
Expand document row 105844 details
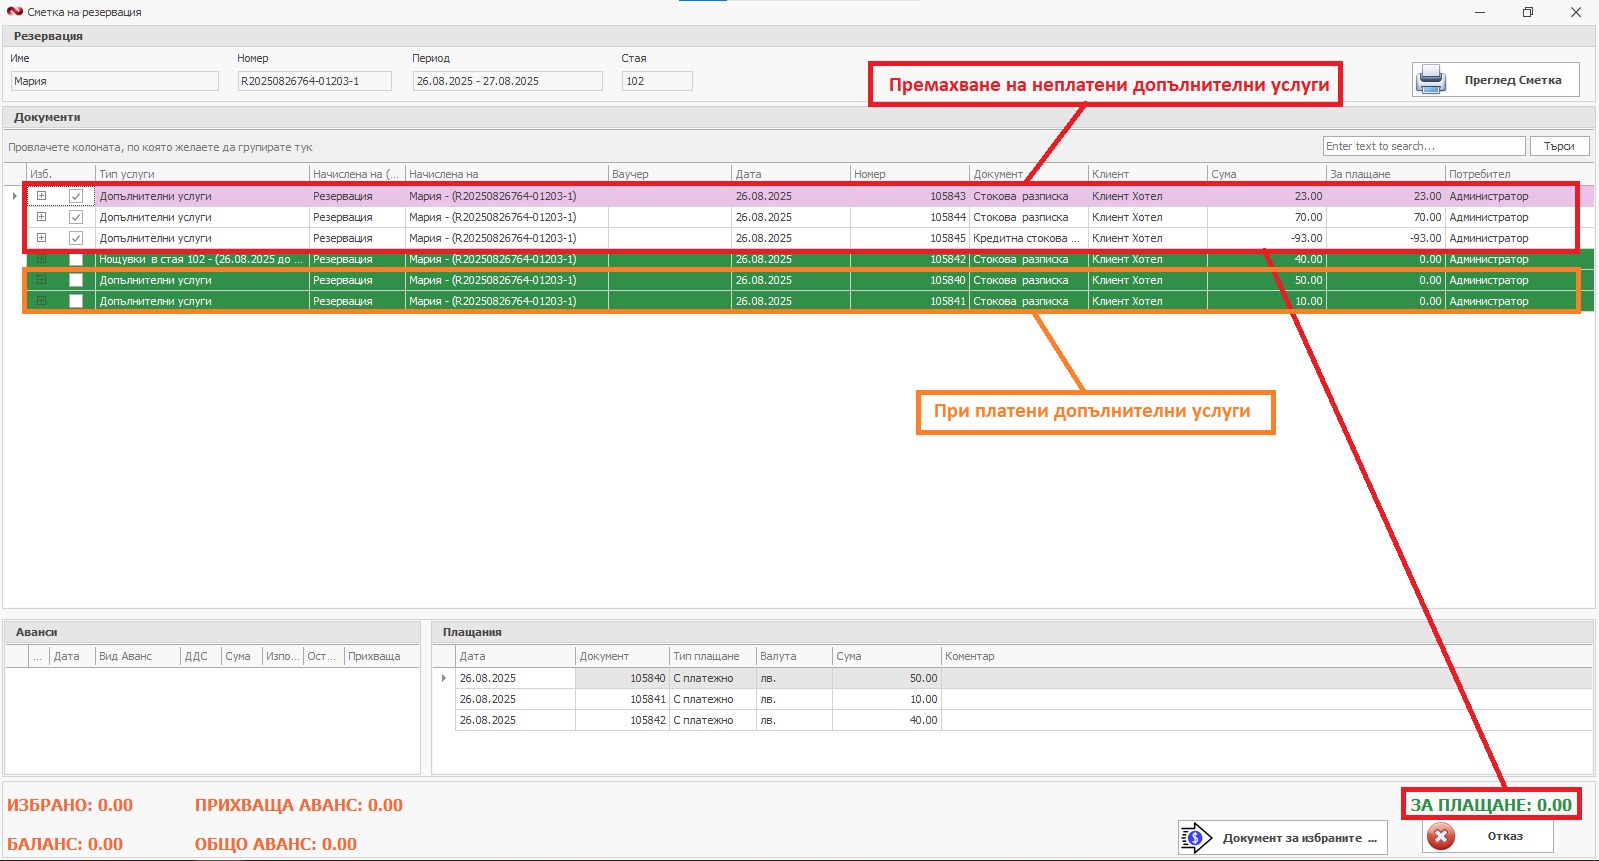41,217
